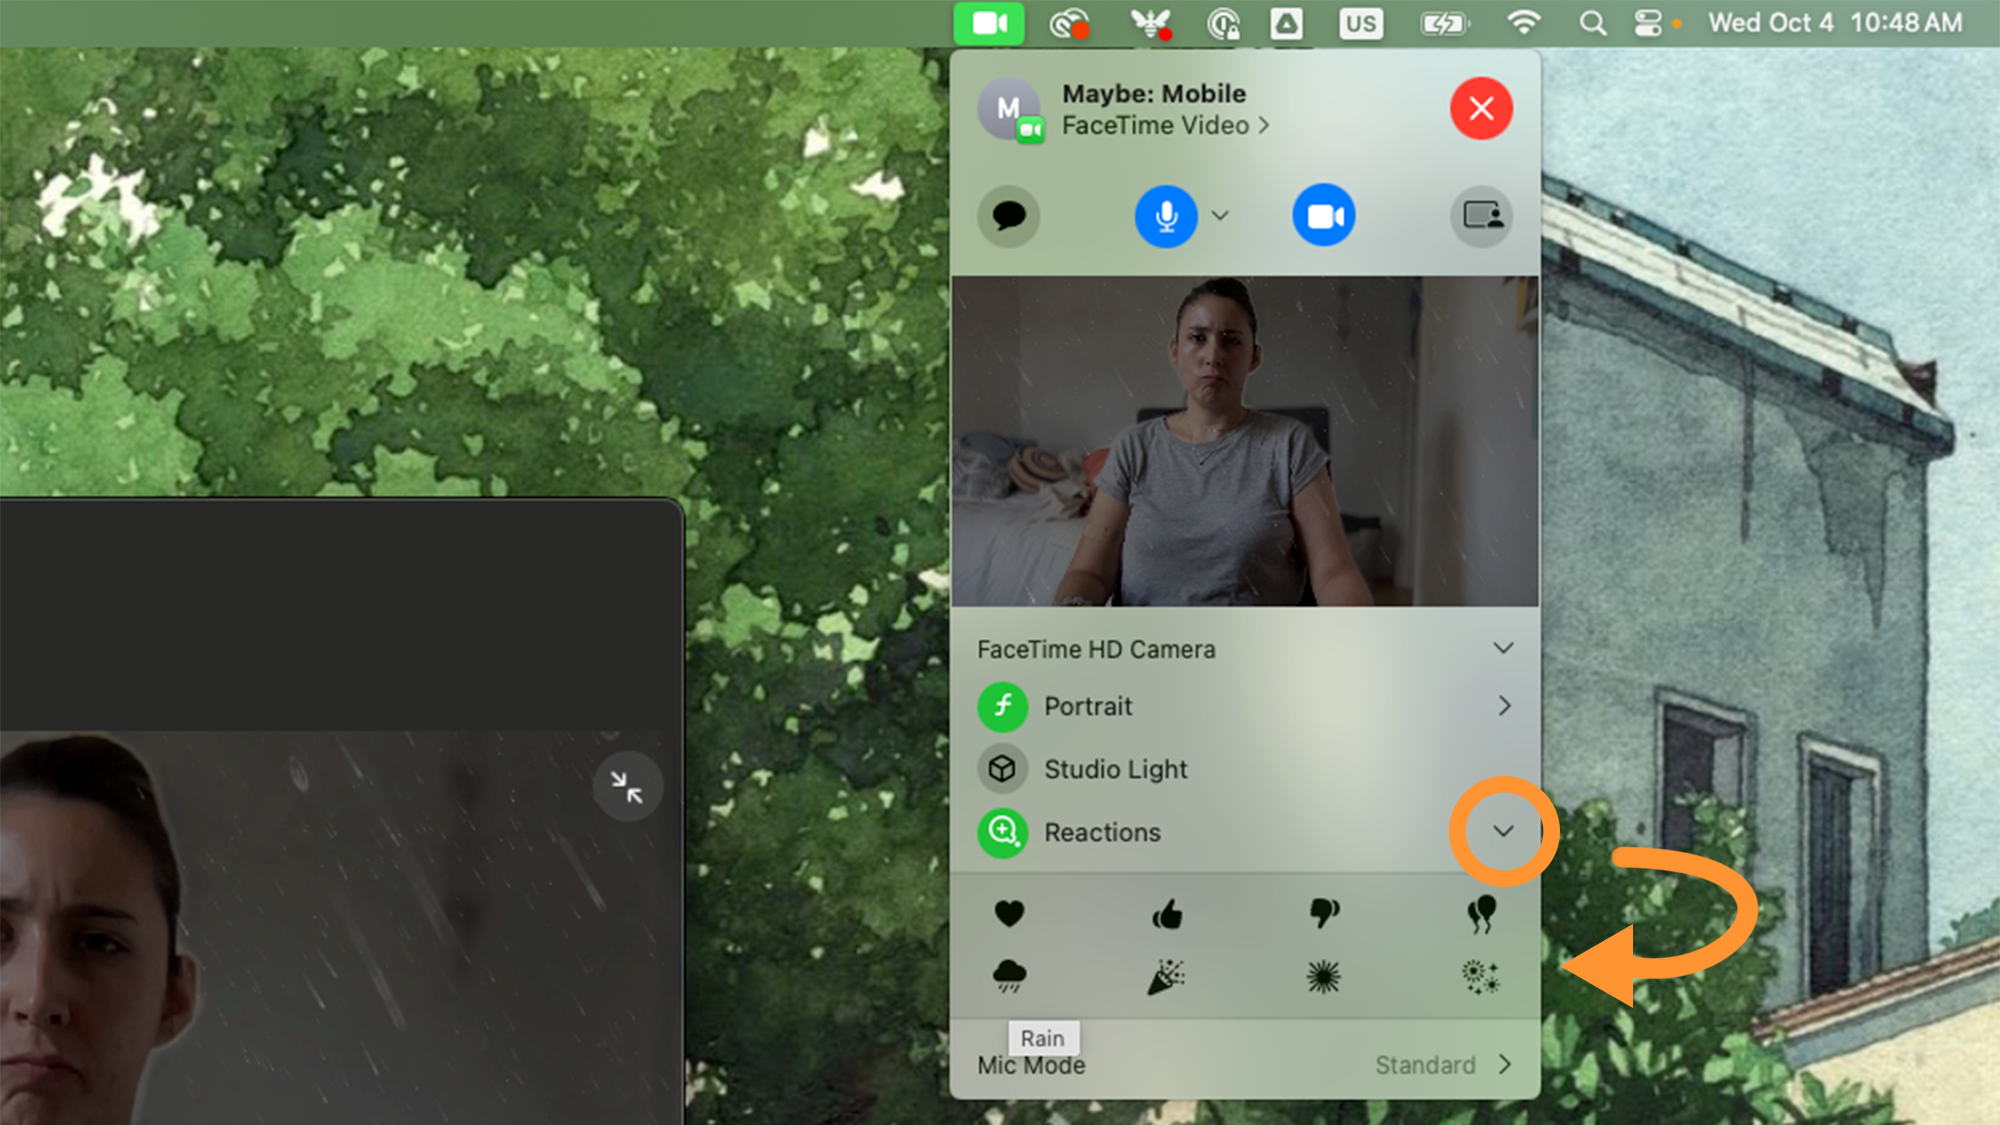End the FaceTime call
This screenshot has height=1125, width=2000.
click(x=1481, y=108)
